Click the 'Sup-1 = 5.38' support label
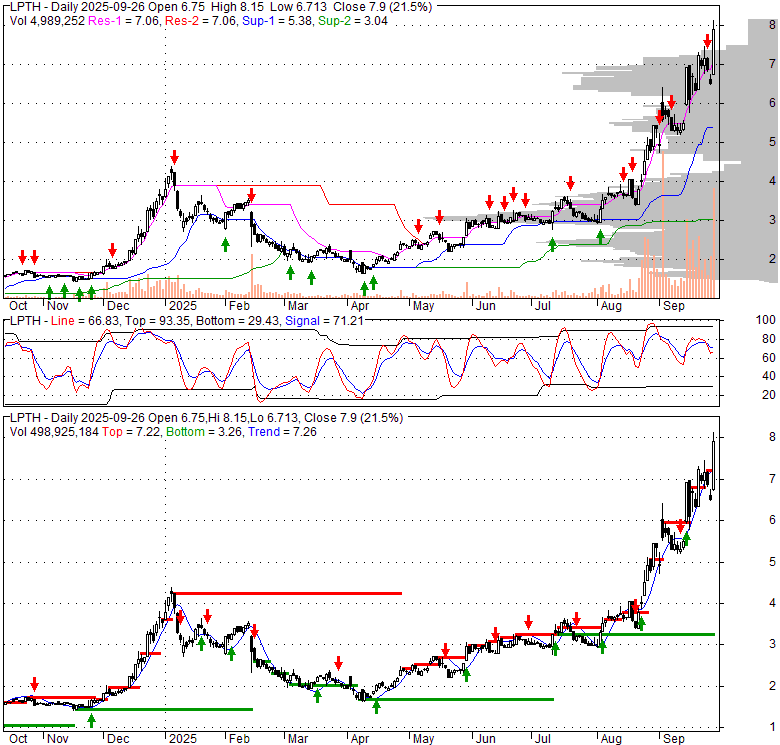Screen dimensions: 780x745 click(x=277, y=21)
